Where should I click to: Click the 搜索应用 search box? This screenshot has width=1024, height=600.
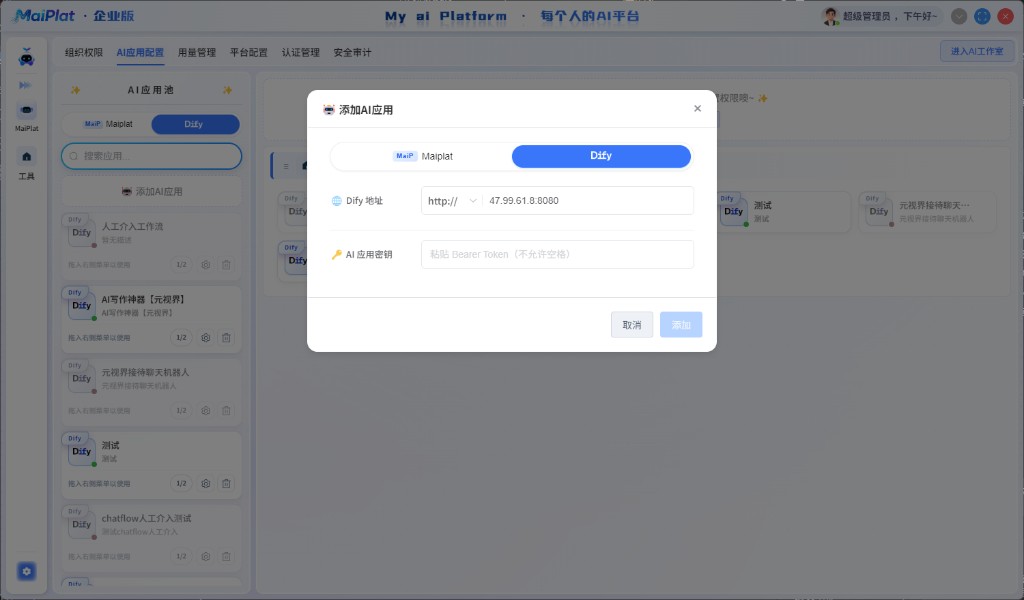152,156
